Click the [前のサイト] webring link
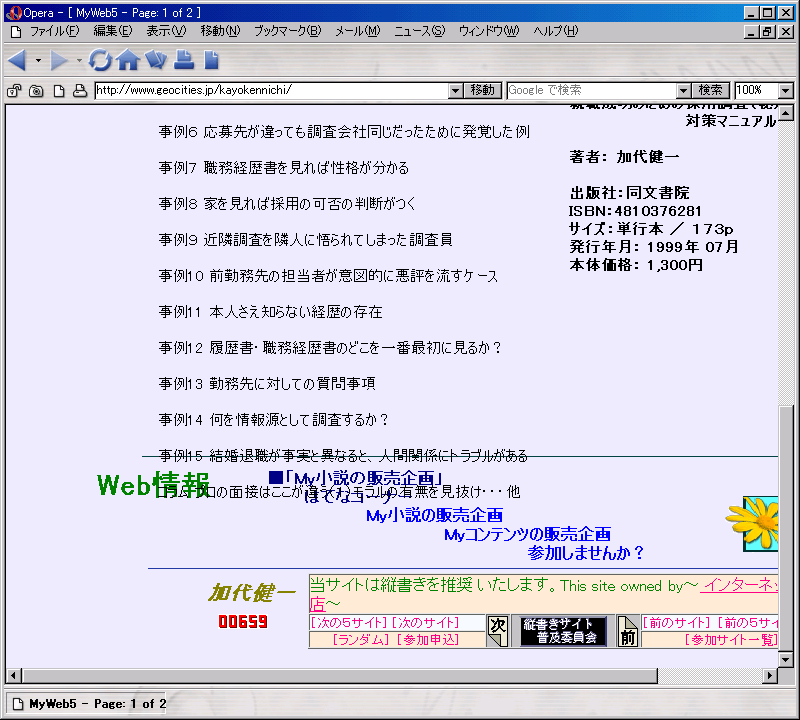This screenshot has width=800, height=720. tap(676, 623)
